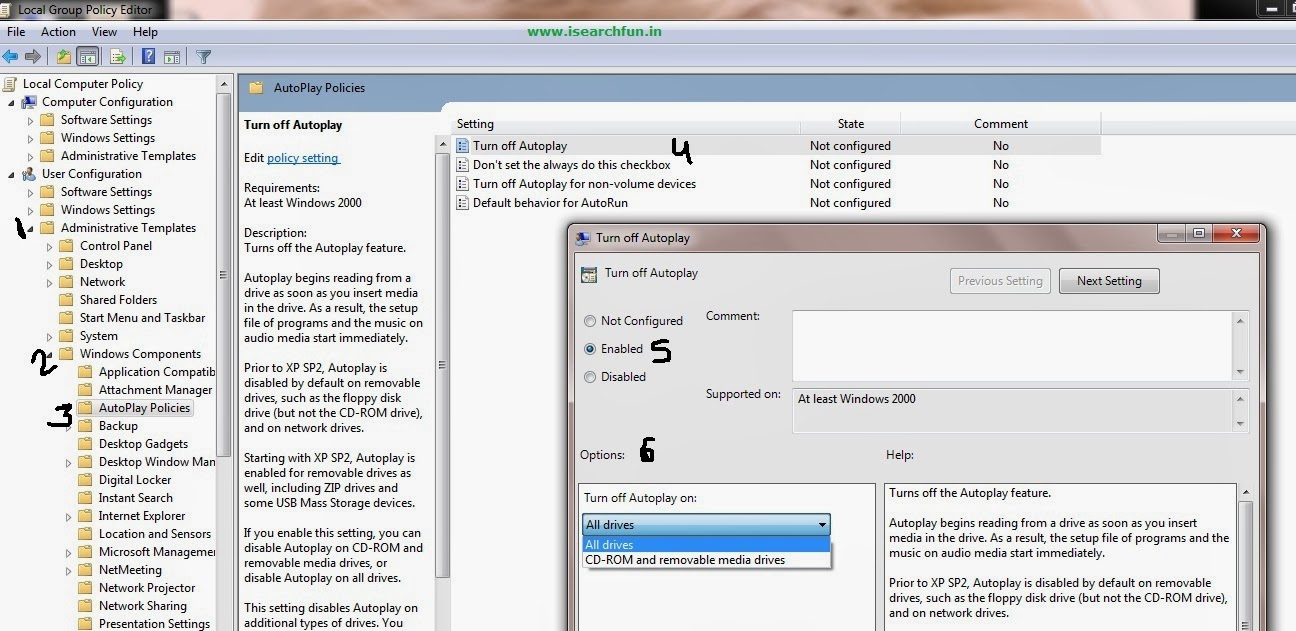Toggle the Show/Hide Console Tree toolbar icon
This screenshot has height=631, width=1296.
pos(88,56)
